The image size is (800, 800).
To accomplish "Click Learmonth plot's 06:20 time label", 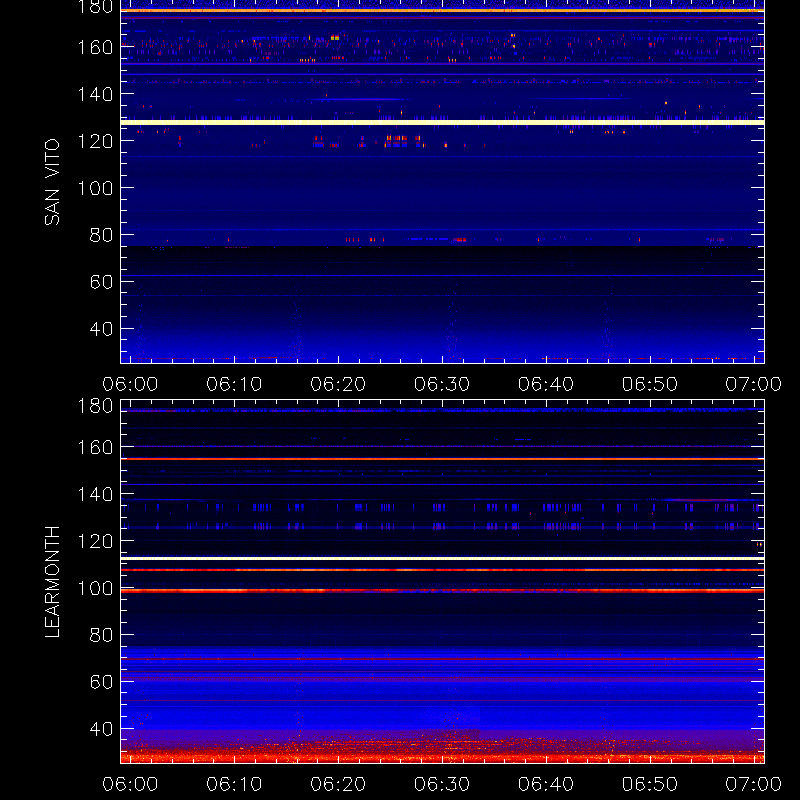I will point(338,784).
